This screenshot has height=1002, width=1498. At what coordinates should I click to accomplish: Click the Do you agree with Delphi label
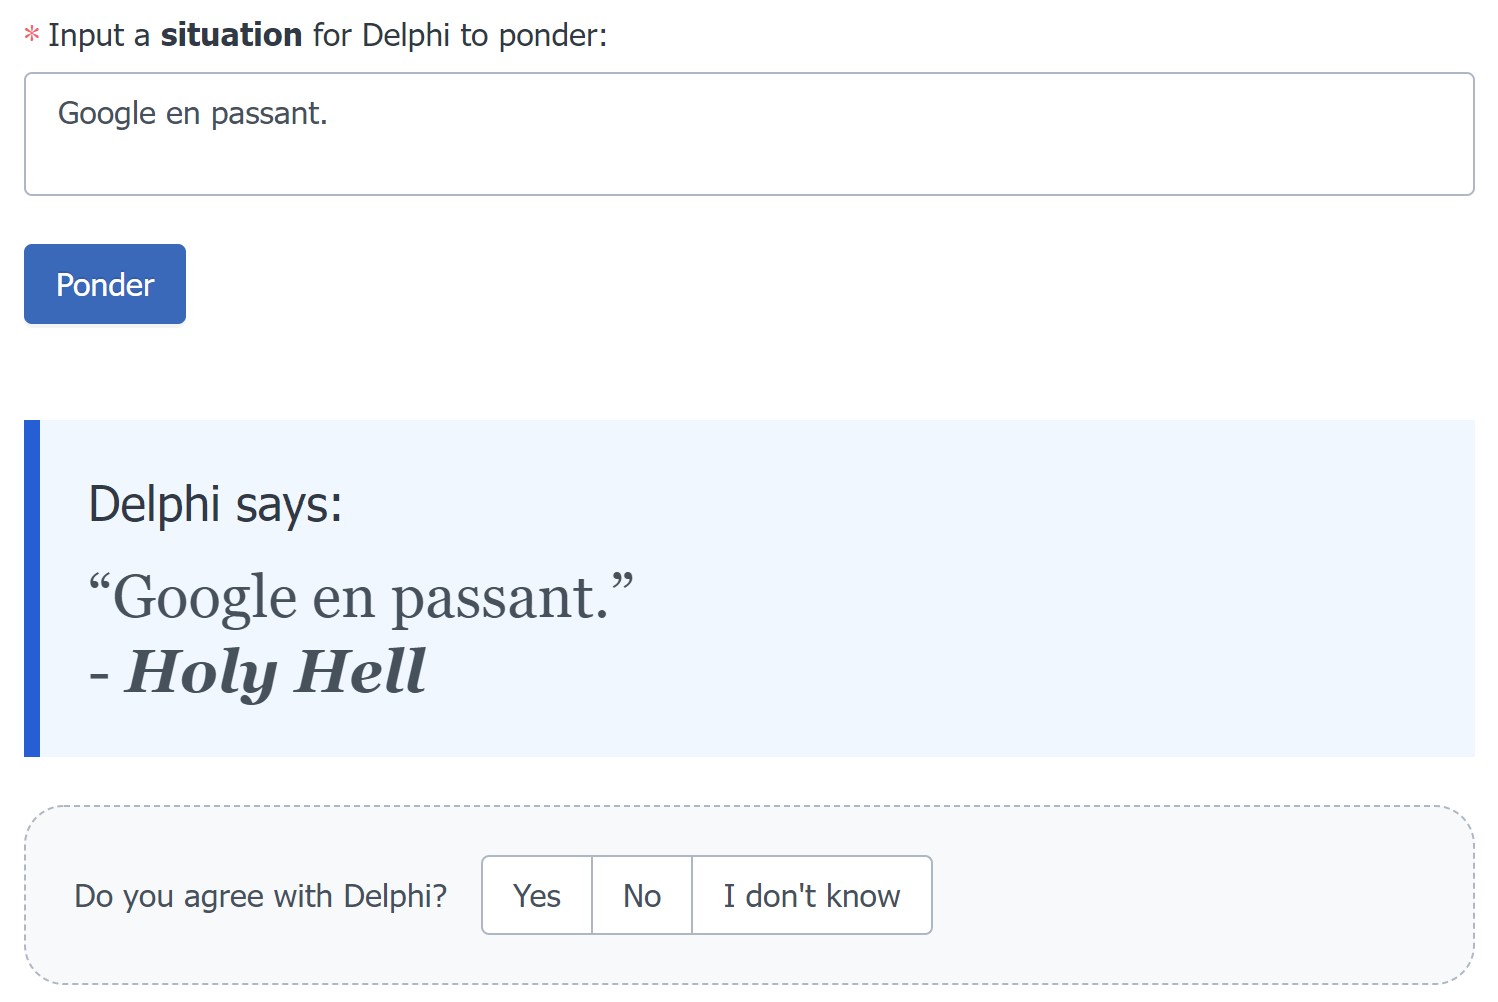[x=262, y=895]
